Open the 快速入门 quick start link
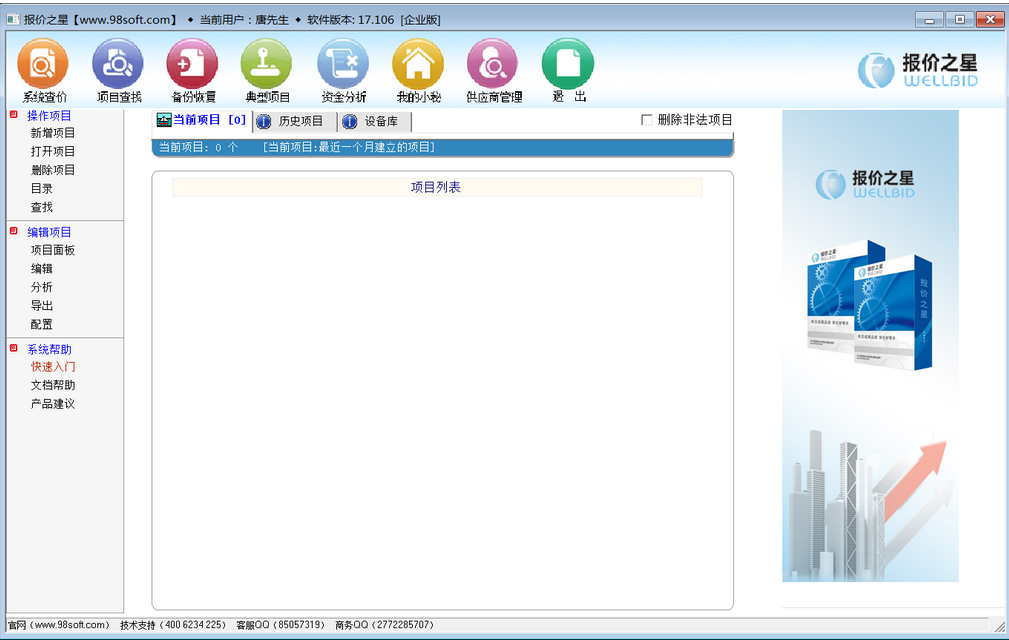 pos(53,367)
